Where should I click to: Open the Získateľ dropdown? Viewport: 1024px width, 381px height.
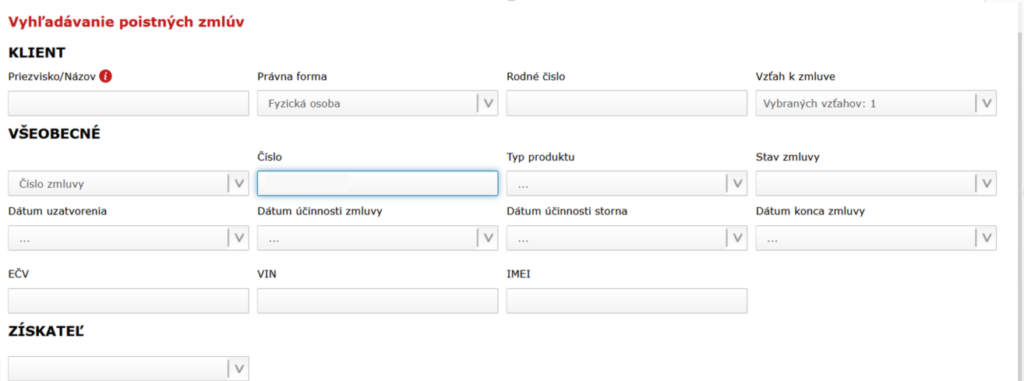pyautogui.click(x=129, y=369)
